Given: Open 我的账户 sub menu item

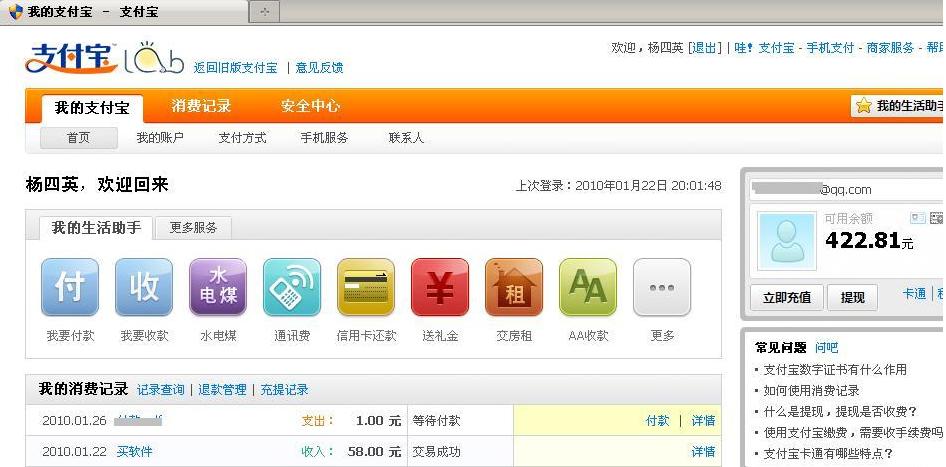Looking at the screenshot, I should point(160,138).
